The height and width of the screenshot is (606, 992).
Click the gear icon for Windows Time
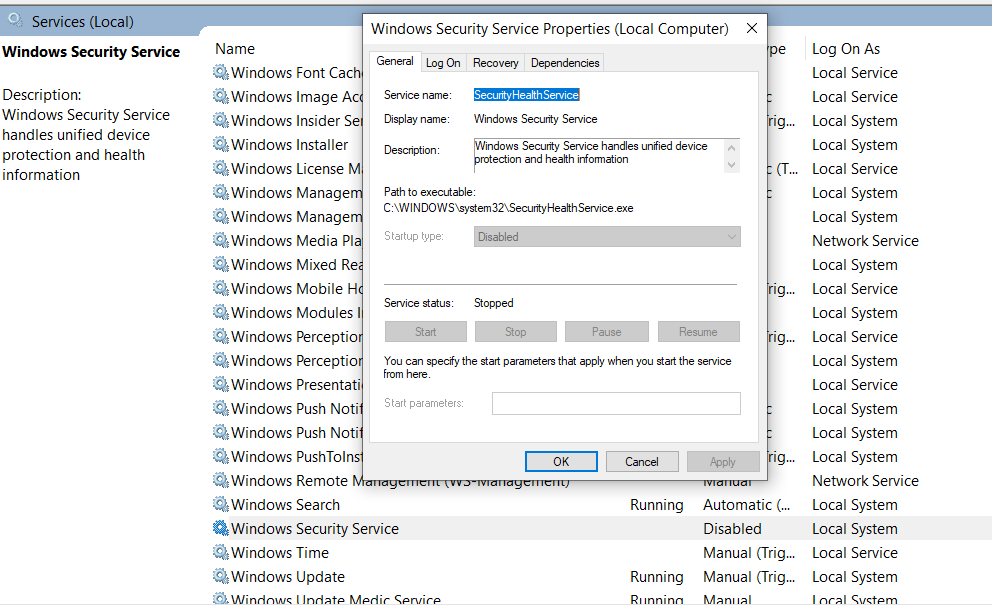point(220,552)
